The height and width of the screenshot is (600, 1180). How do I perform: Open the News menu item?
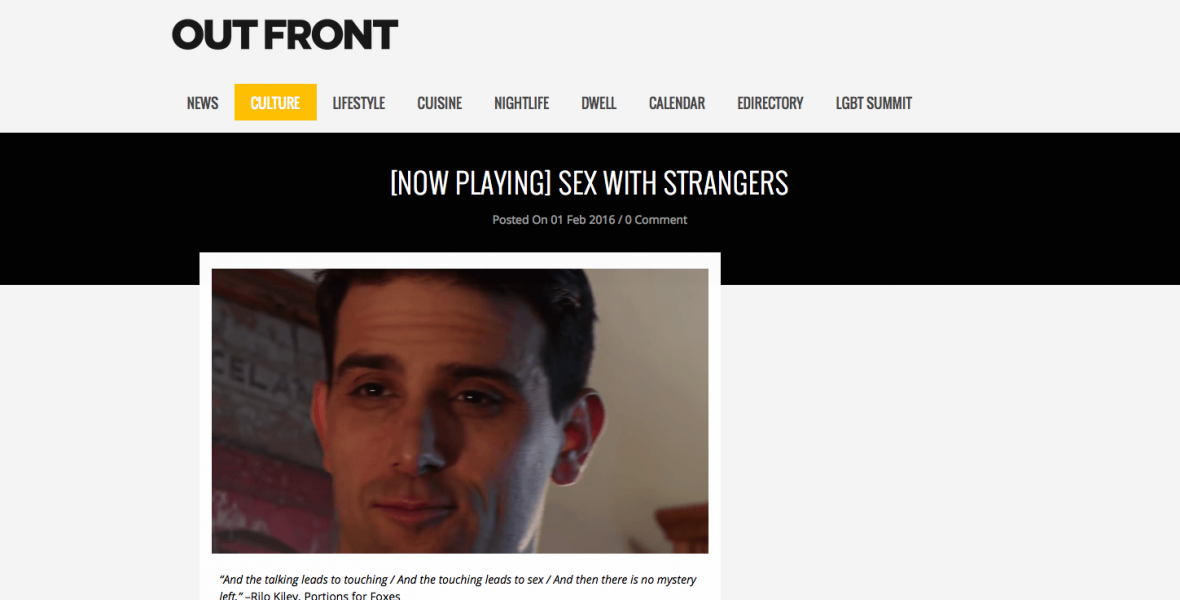point(202,103)
